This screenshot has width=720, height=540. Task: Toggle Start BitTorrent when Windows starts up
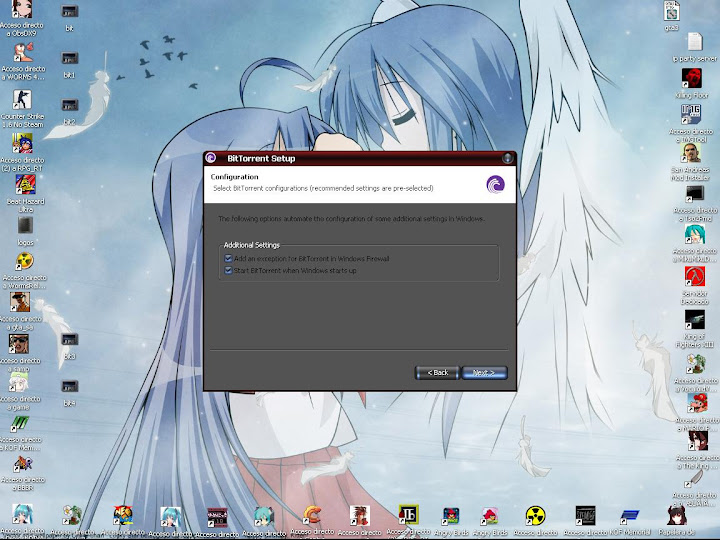coord(228,270)
